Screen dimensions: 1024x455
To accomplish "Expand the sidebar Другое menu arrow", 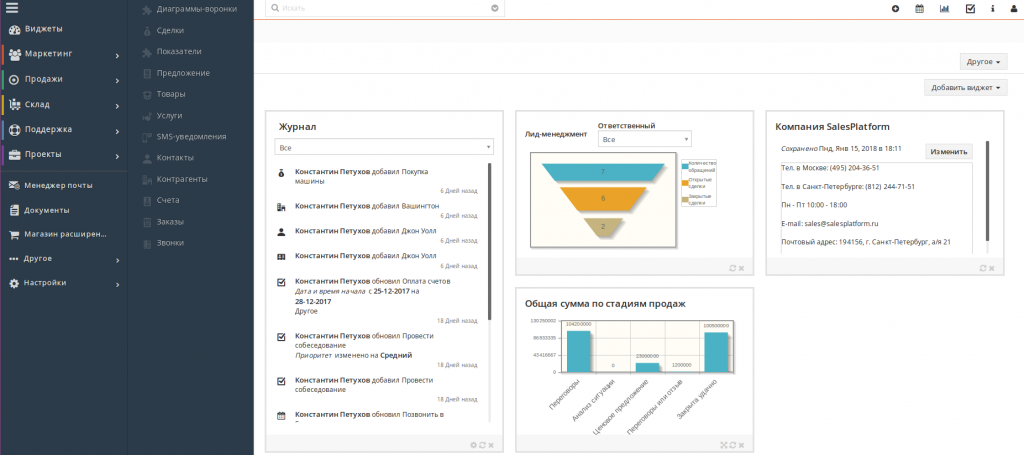I will coord(118,260).
